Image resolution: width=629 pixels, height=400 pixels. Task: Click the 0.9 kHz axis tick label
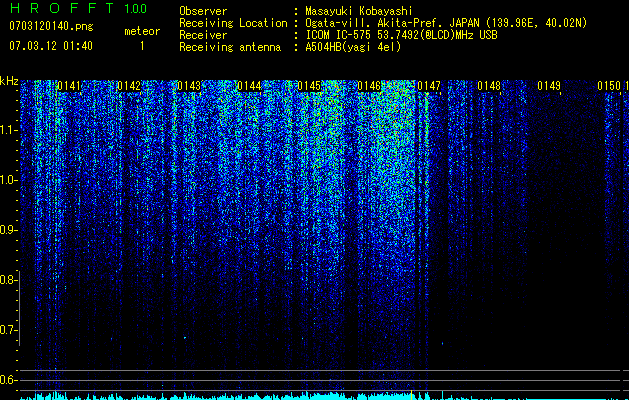[x=7, y=230]
